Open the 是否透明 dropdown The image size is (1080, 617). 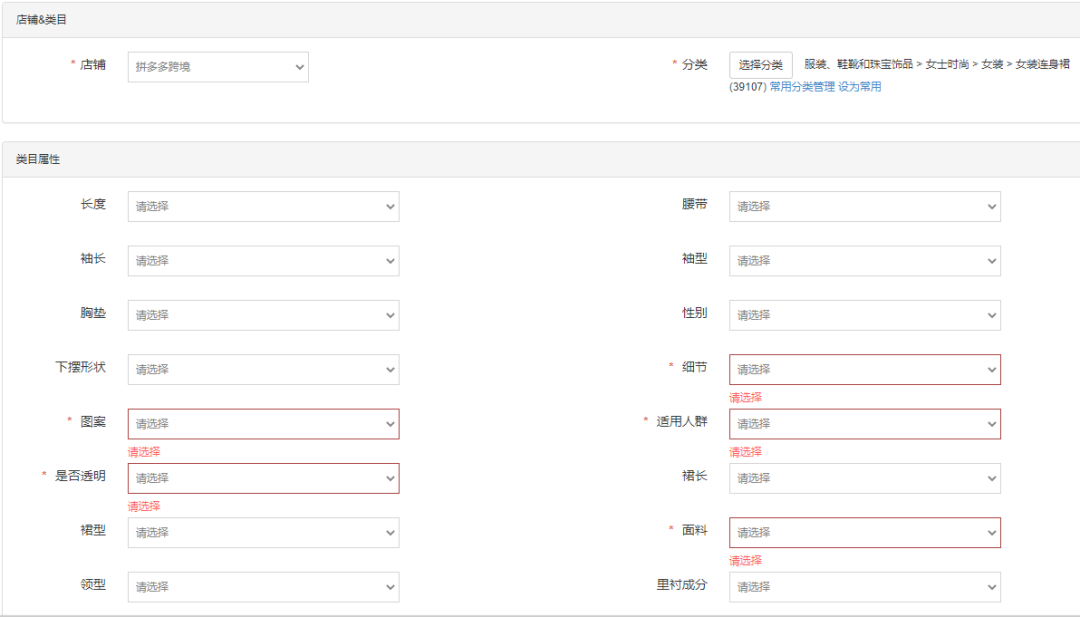click(263, 478)
